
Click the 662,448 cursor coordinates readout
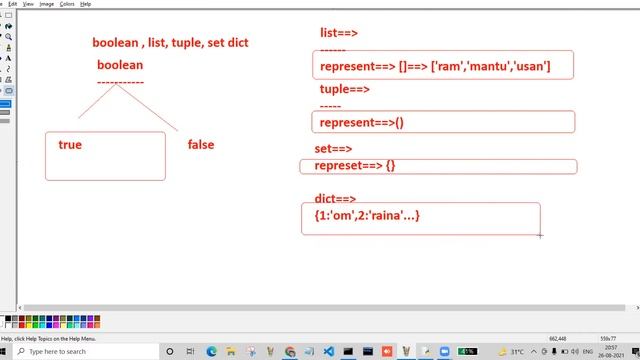(x=558, y=339)
